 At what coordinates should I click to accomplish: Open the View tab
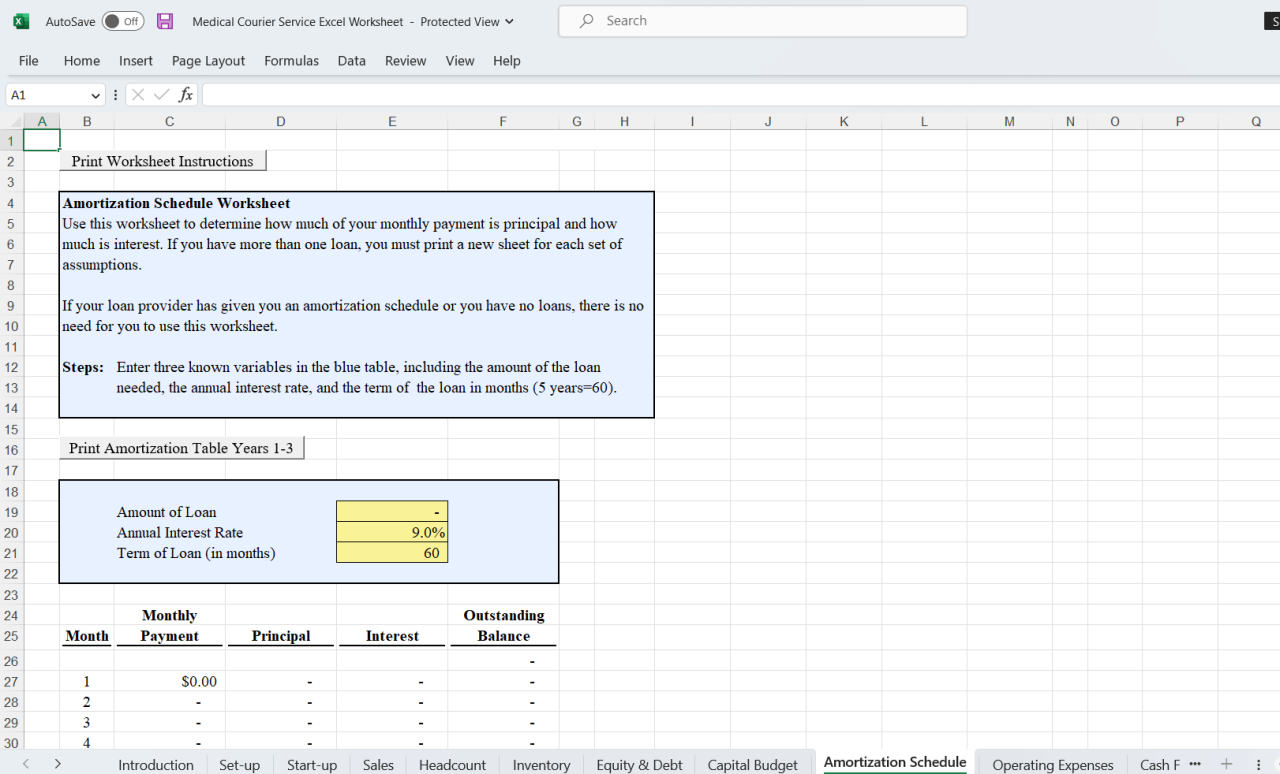click(x=460, y=61)
